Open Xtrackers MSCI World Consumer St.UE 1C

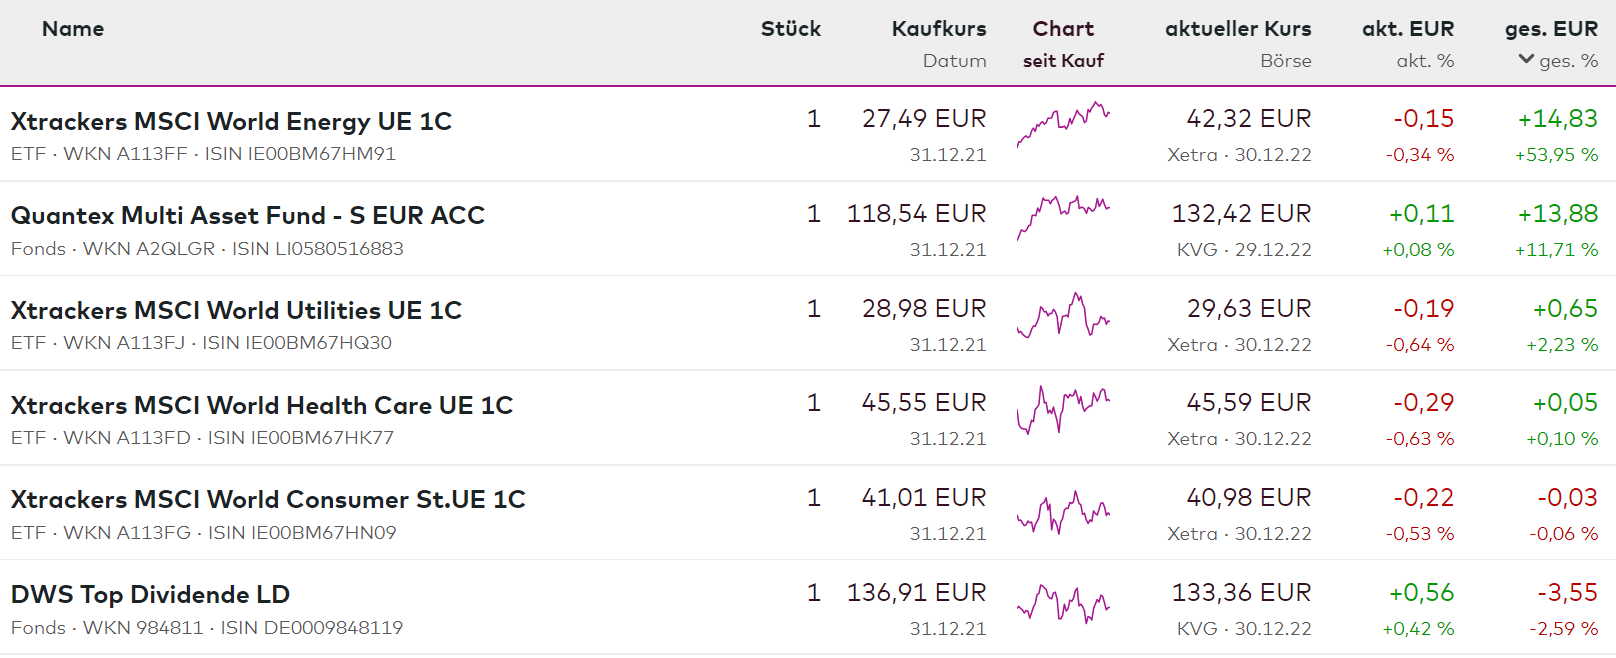click(x=268, y=500)
